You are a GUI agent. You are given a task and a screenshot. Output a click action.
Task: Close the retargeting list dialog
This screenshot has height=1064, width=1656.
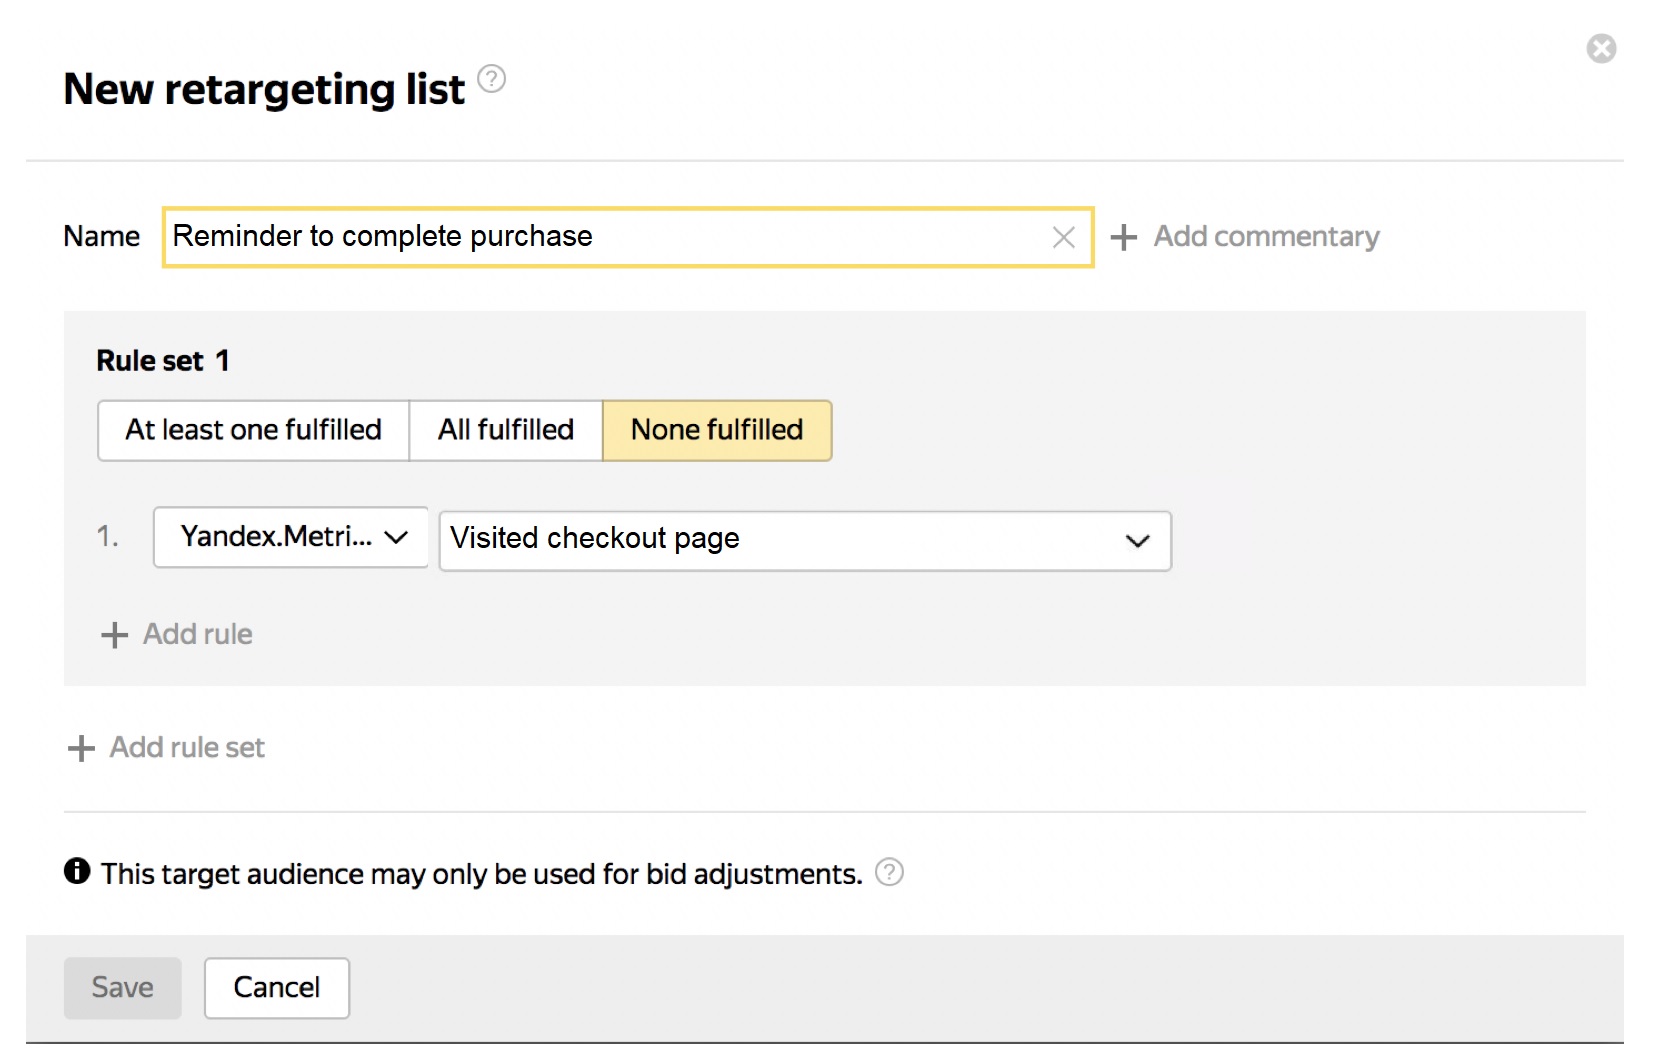[x=1601, y=48]
